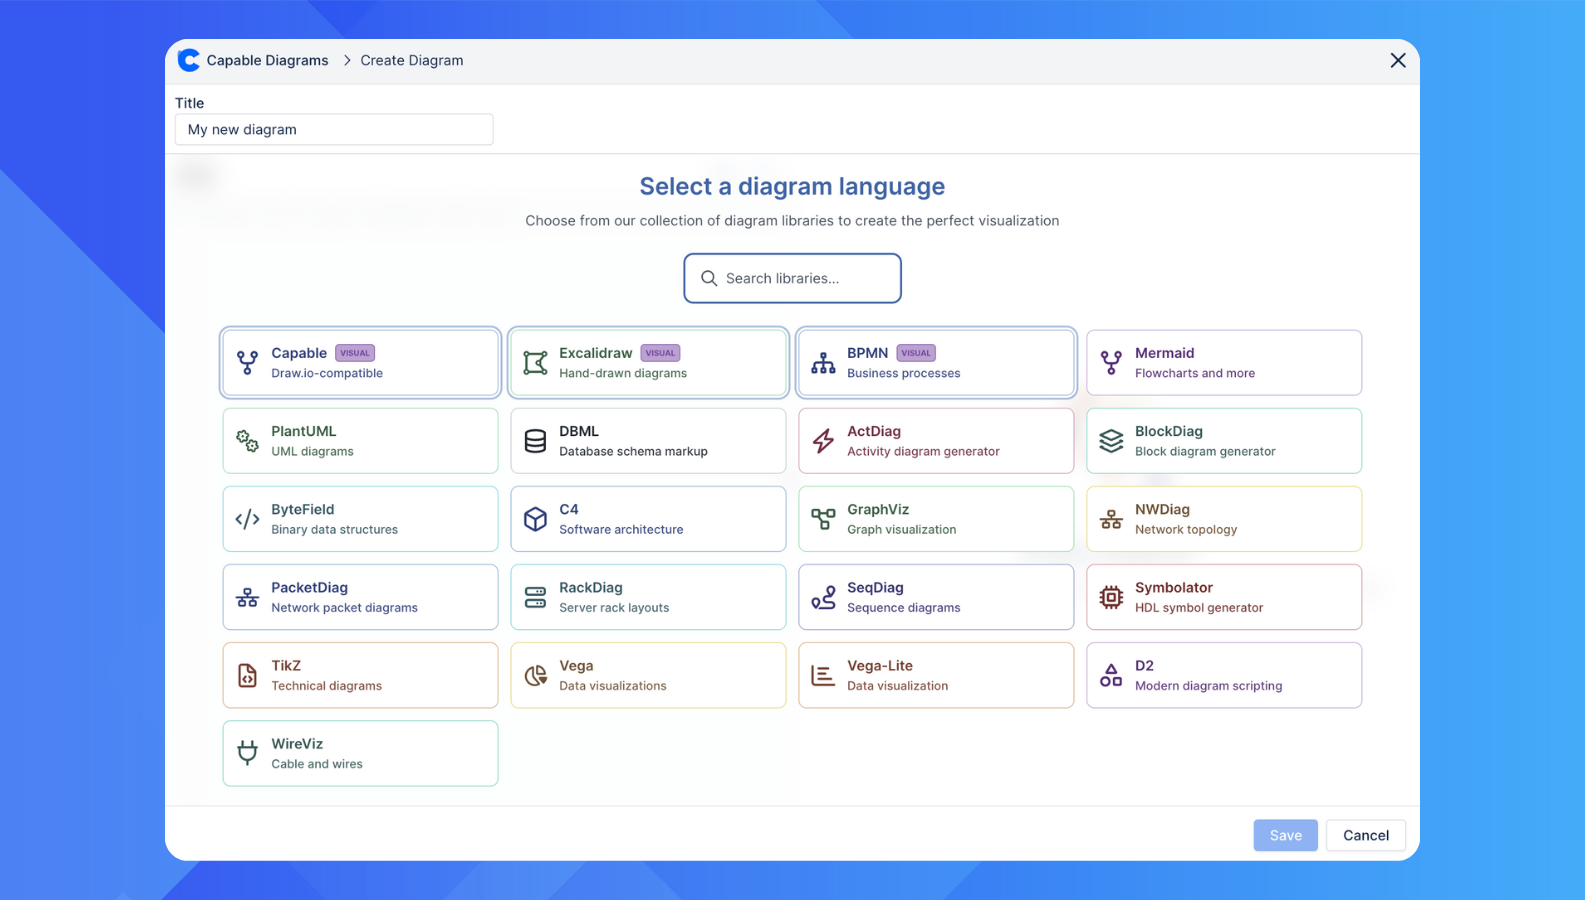Select the Vega pie chart icon
This screenshot has width=1585, height=900.
(535, 675)
